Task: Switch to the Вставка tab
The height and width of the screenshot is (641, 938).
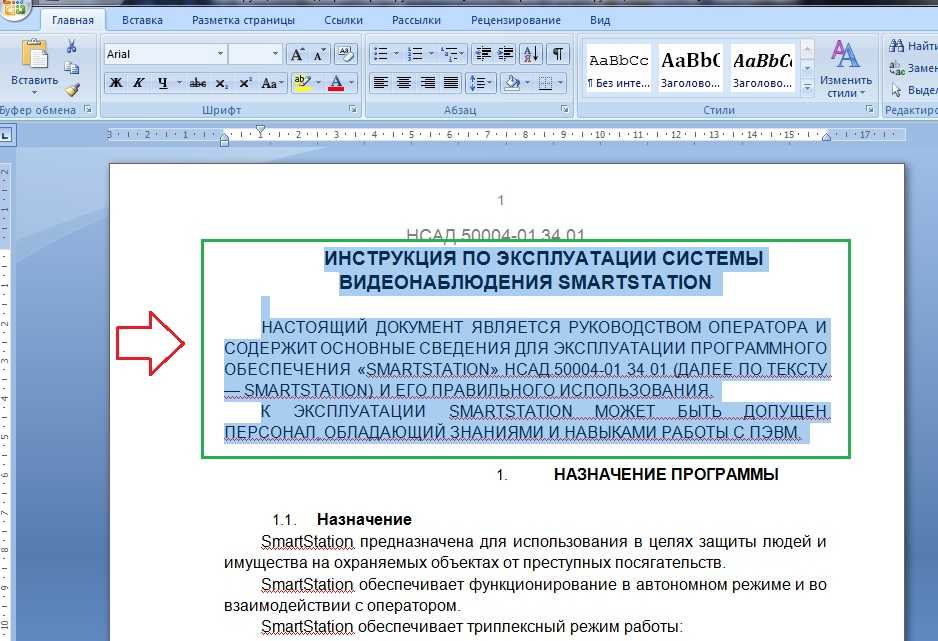Action: pyautogui.click(x=143, y=20)
